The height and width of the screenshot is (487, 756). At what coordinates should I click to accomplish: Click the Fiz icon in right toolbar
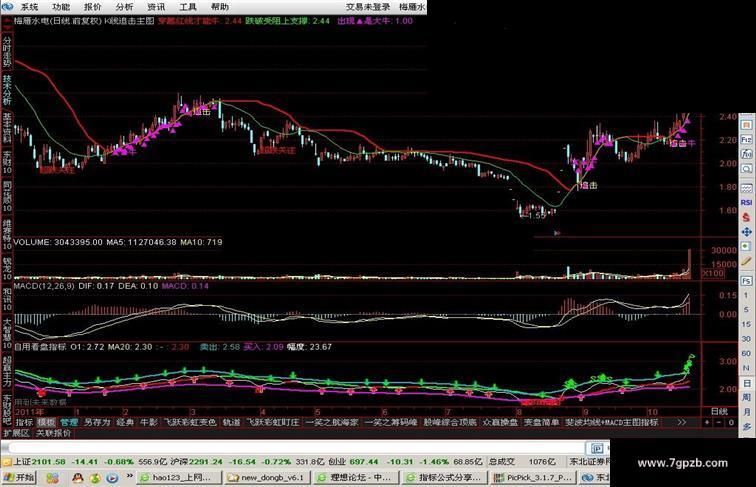pos(746,139)
